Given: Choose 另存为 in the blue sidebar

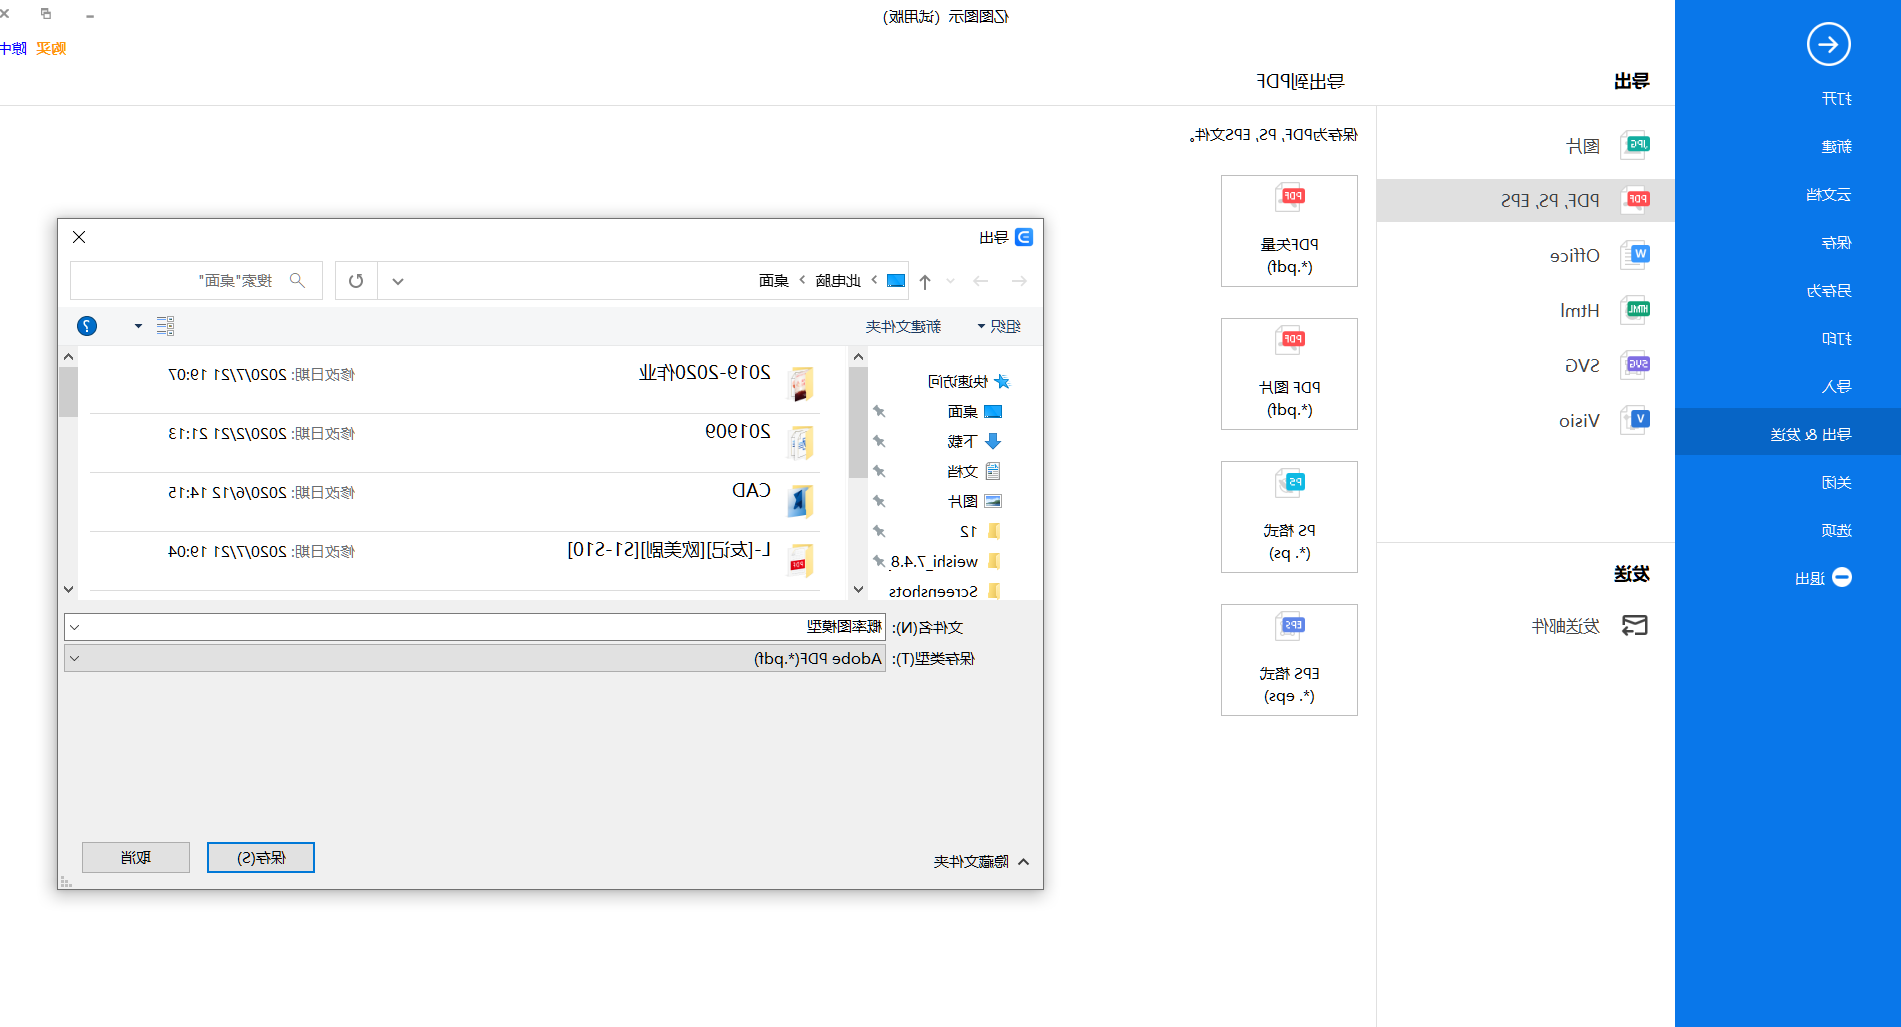Looking at the screenshot, I should click(1828, 291).
